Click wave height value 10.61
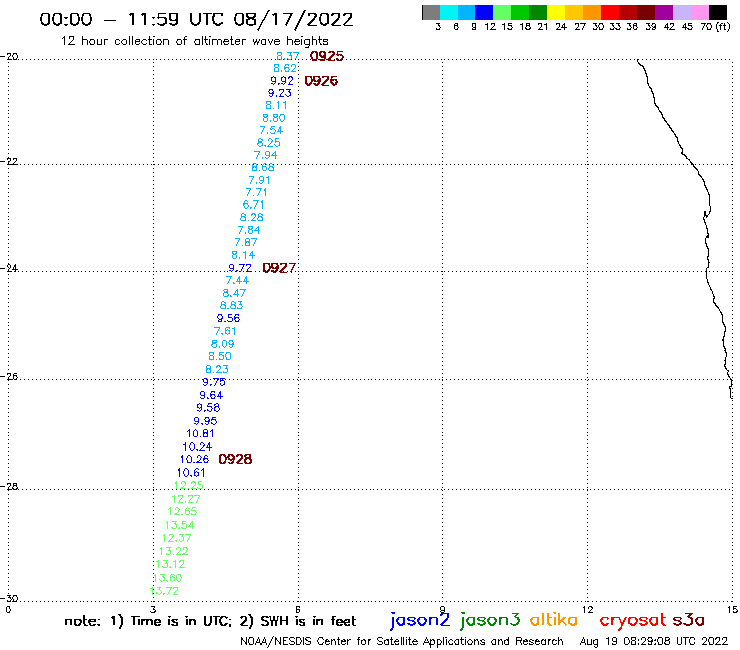The height and width of the screenshot is (650, 740). coord(191,473)
